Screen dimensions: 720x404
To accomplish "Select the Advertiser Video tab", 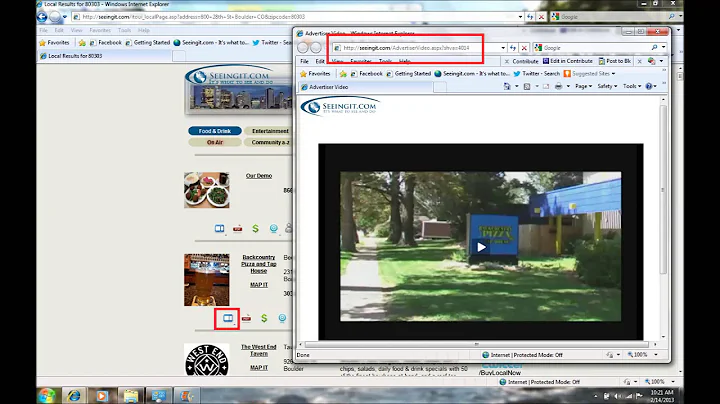I will tap(366, 87).
